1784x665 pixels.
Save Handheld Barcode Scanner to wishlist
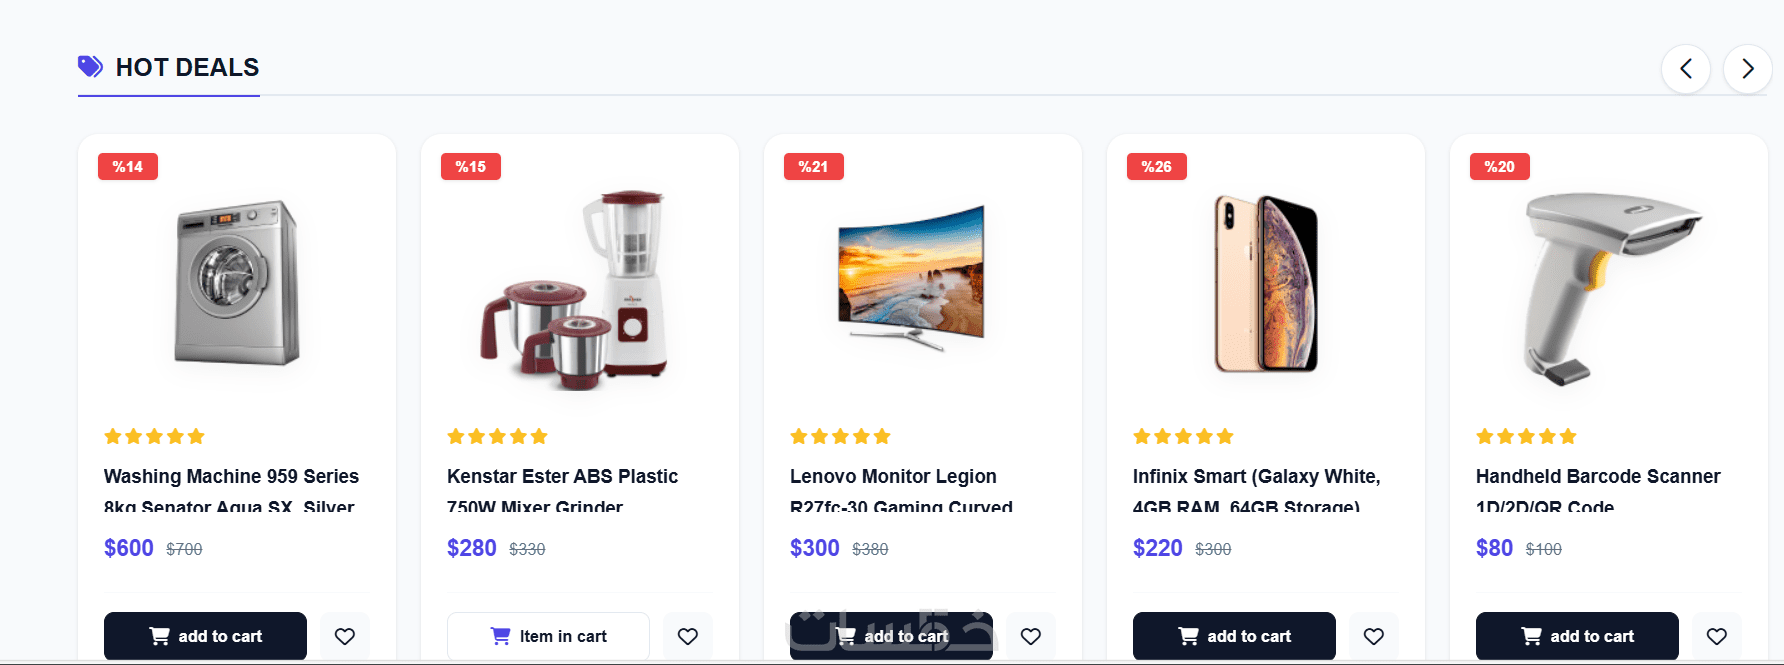point(1717,636)
